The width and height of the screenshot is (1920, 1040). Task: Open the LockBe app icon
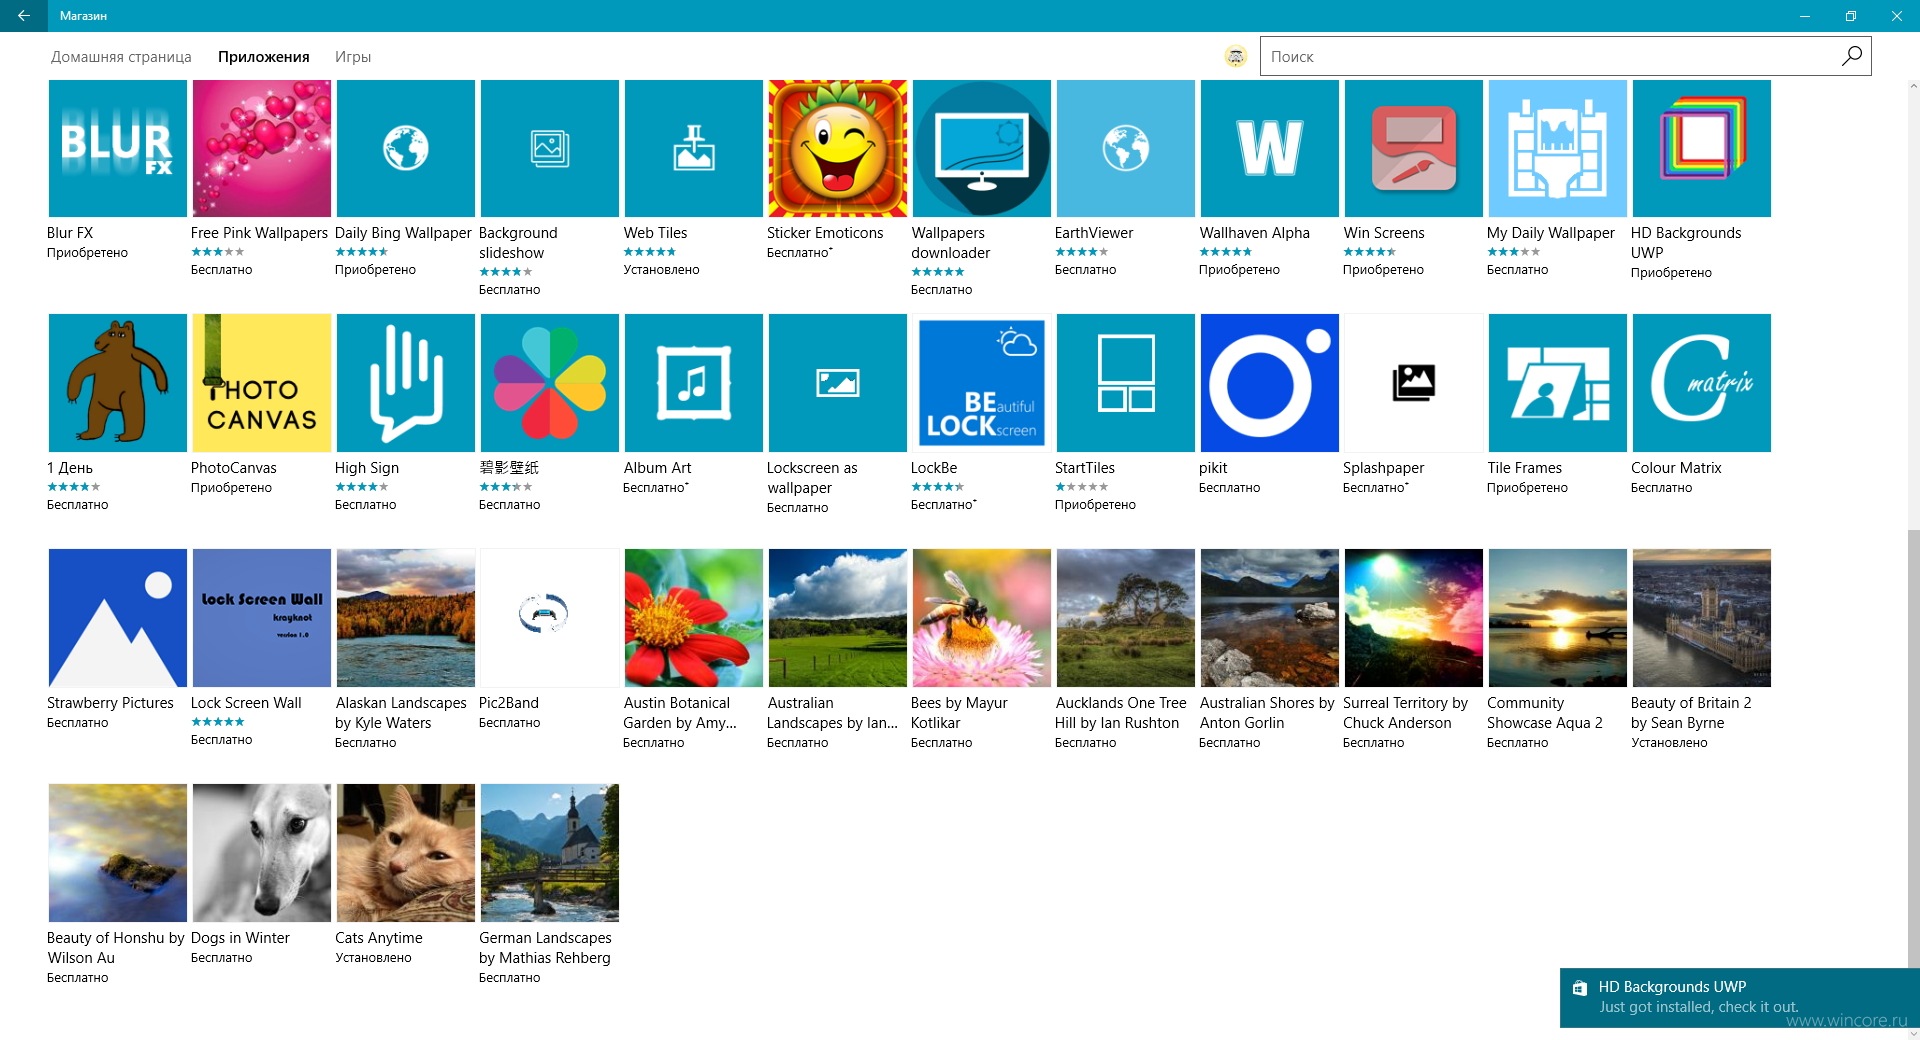[x=982, y=383]
